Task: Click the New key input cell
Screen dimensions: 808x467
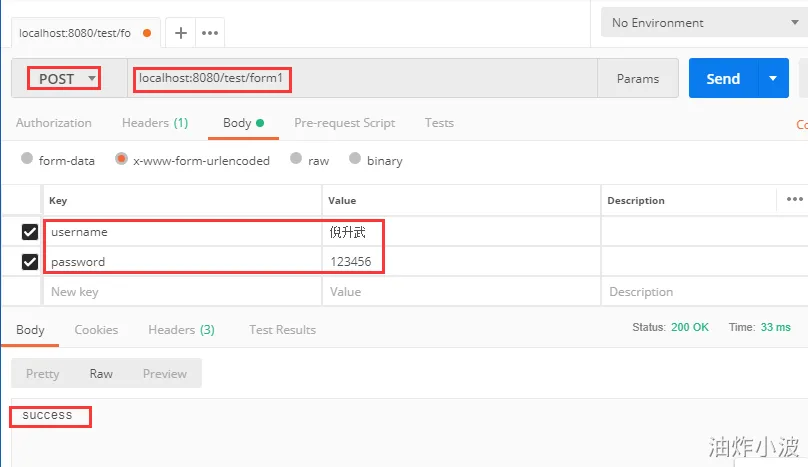Action: coord(180,292)
